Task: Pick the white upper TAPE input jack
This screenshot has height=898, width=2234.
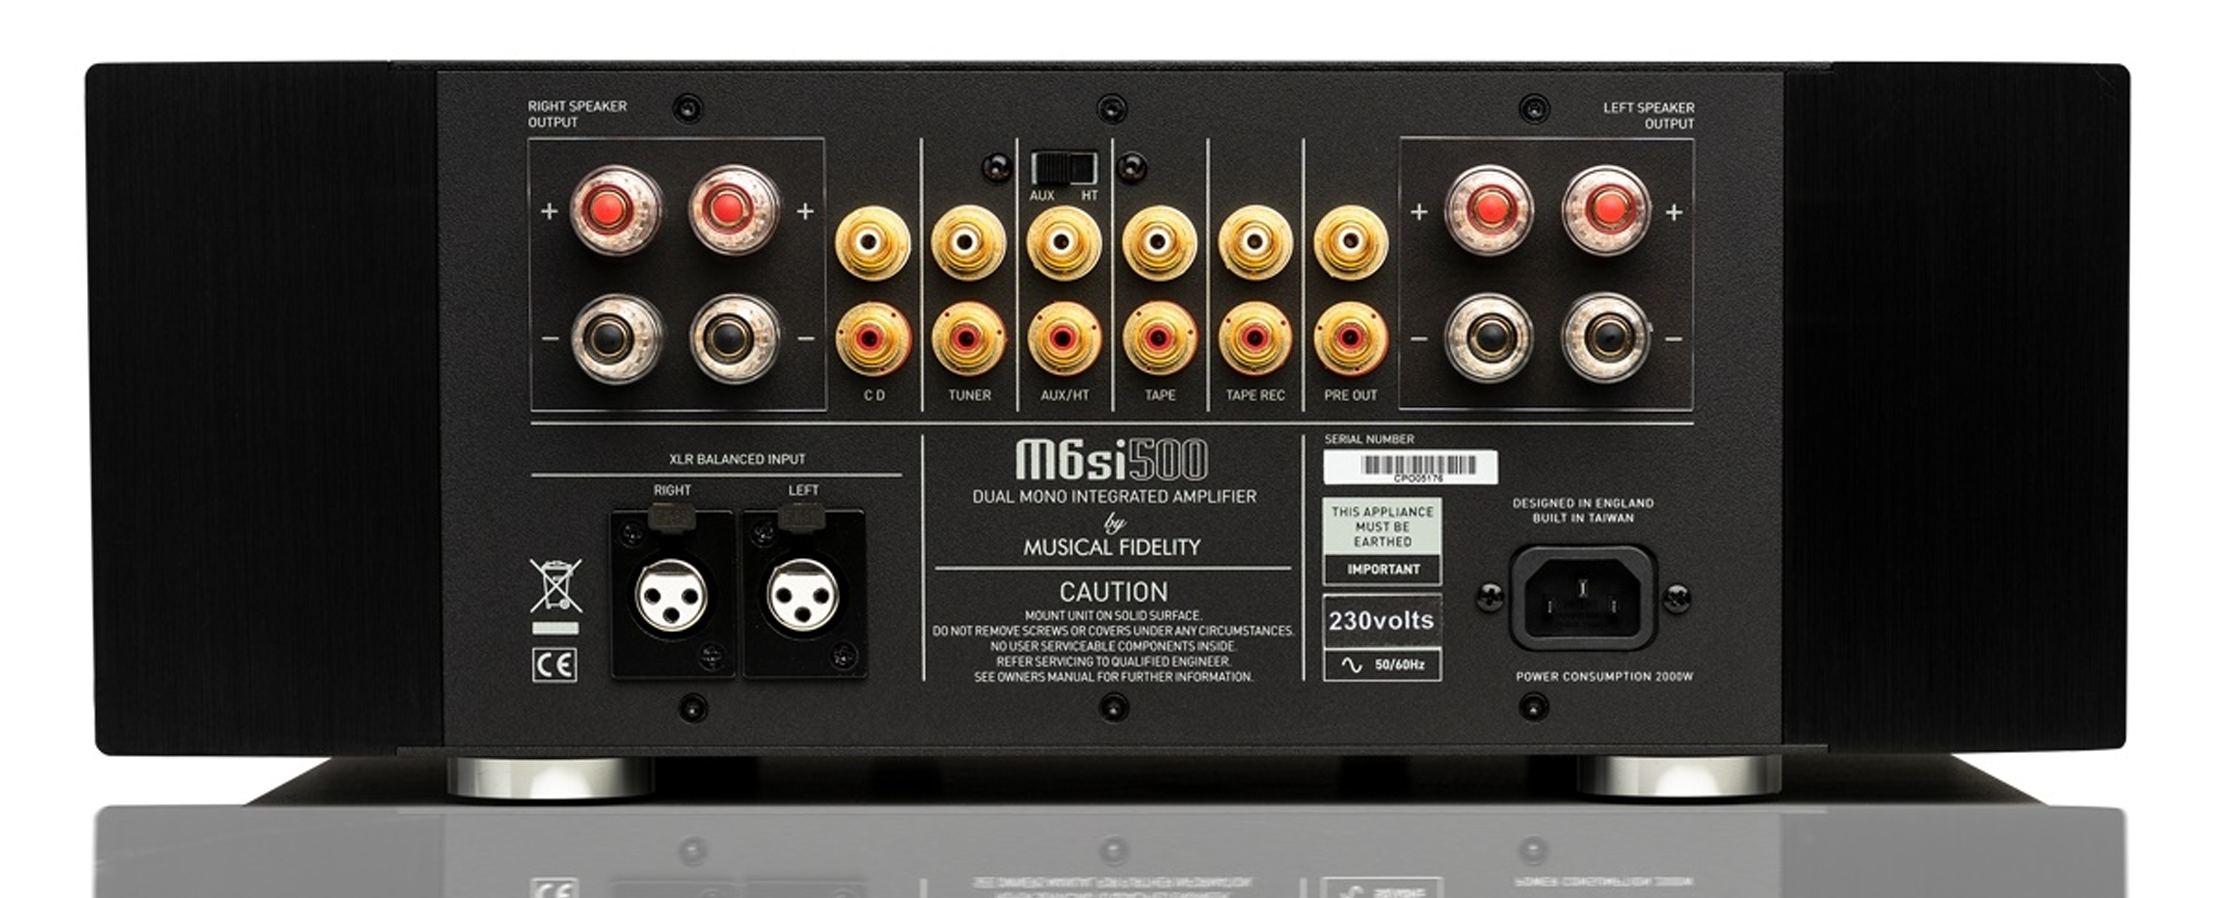Action: pos(1159,243)
